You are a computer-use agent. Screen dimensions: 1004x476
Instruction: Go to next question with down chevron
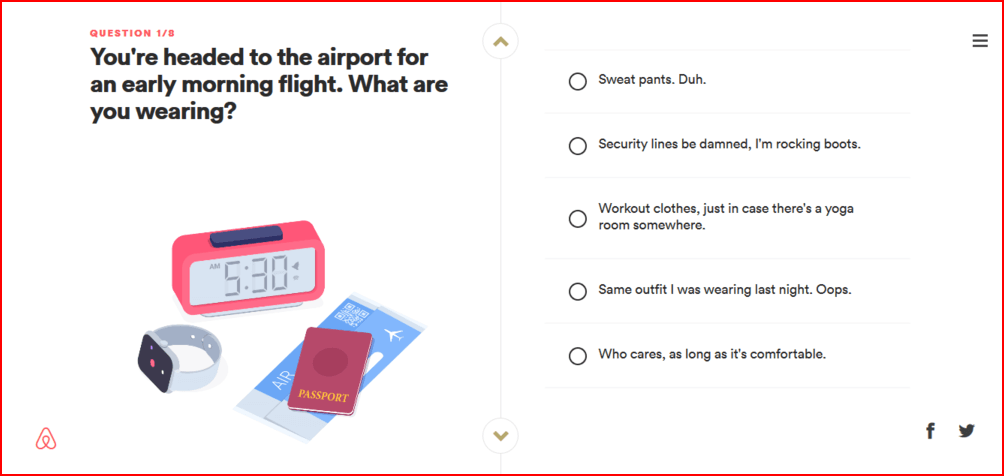[x=501, y=435]
